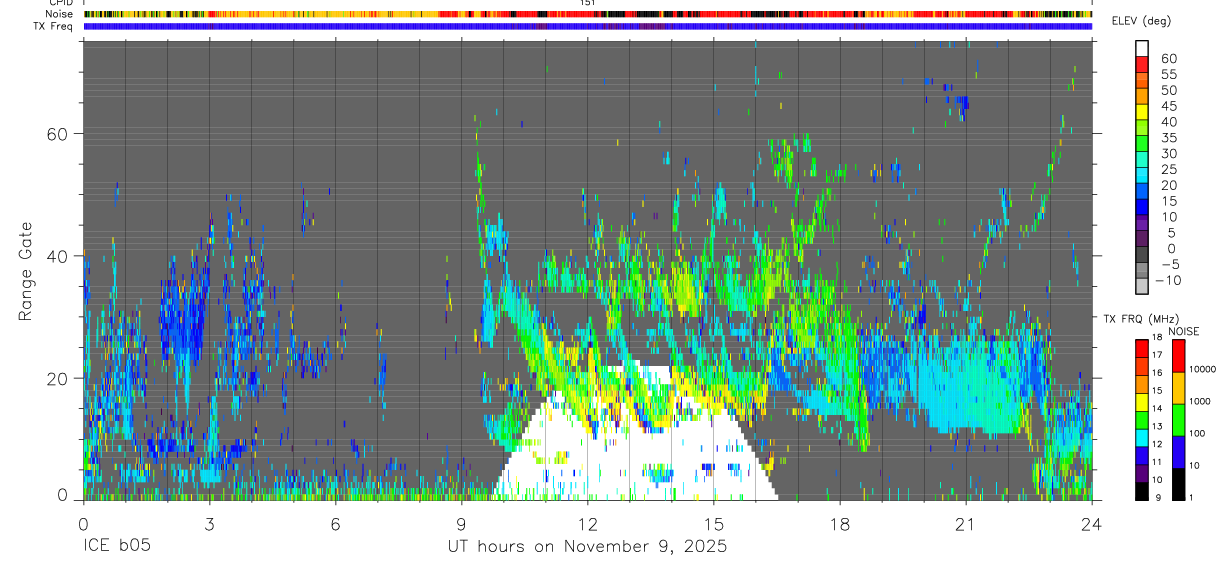Click the 'Noise' row label at top

pyautogui.click(x=59, y=14)
